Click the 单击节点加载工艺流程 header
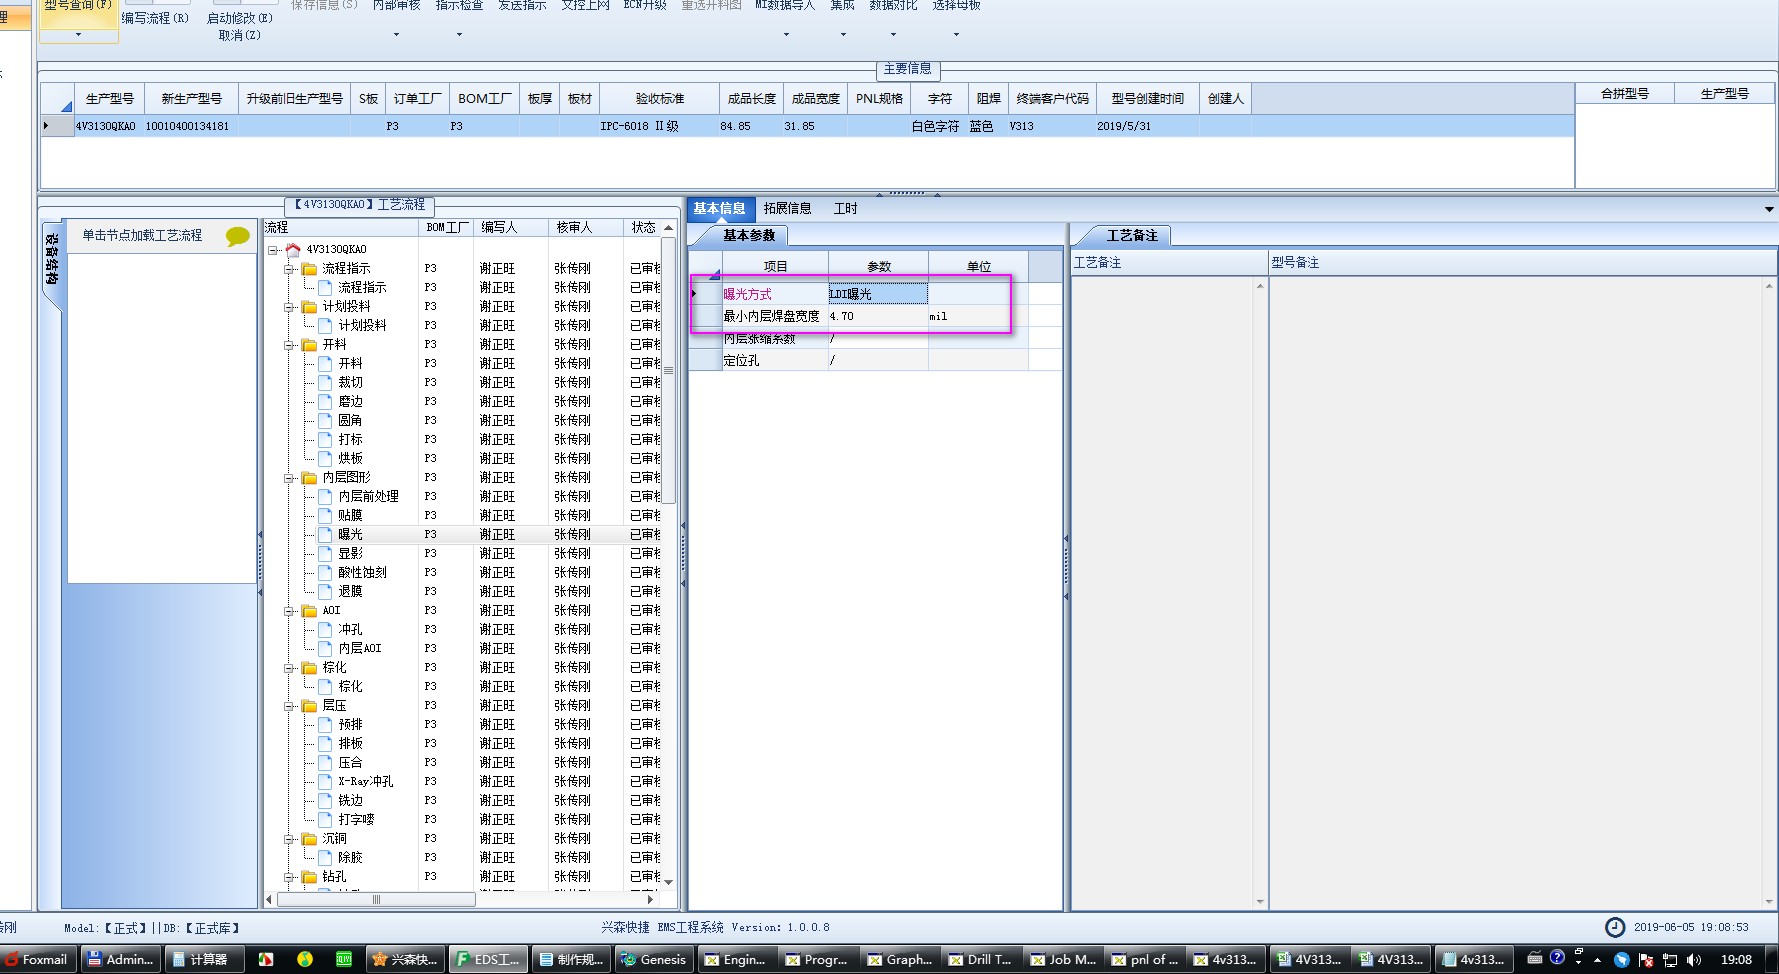This screenshot has height=974, width=1779. point(142,236)
